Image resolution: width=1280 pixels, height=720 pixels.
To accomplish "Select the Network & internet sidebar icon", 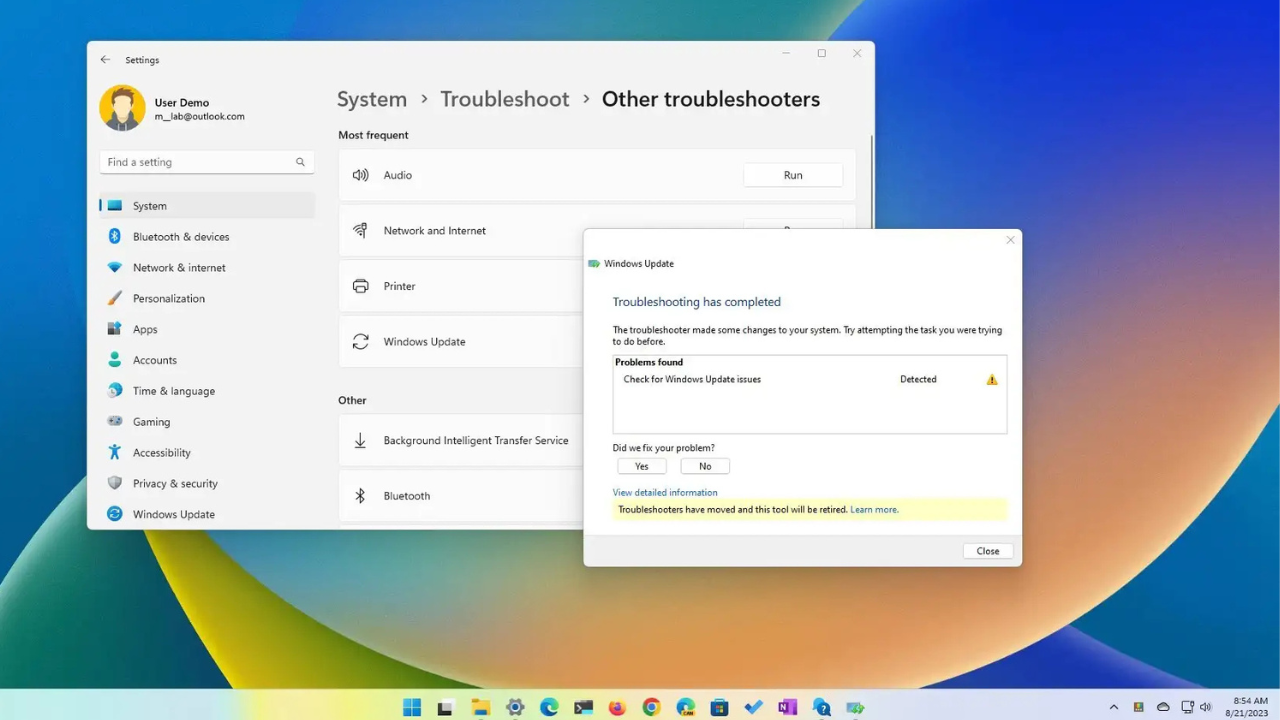I will (x=115, y=268).
